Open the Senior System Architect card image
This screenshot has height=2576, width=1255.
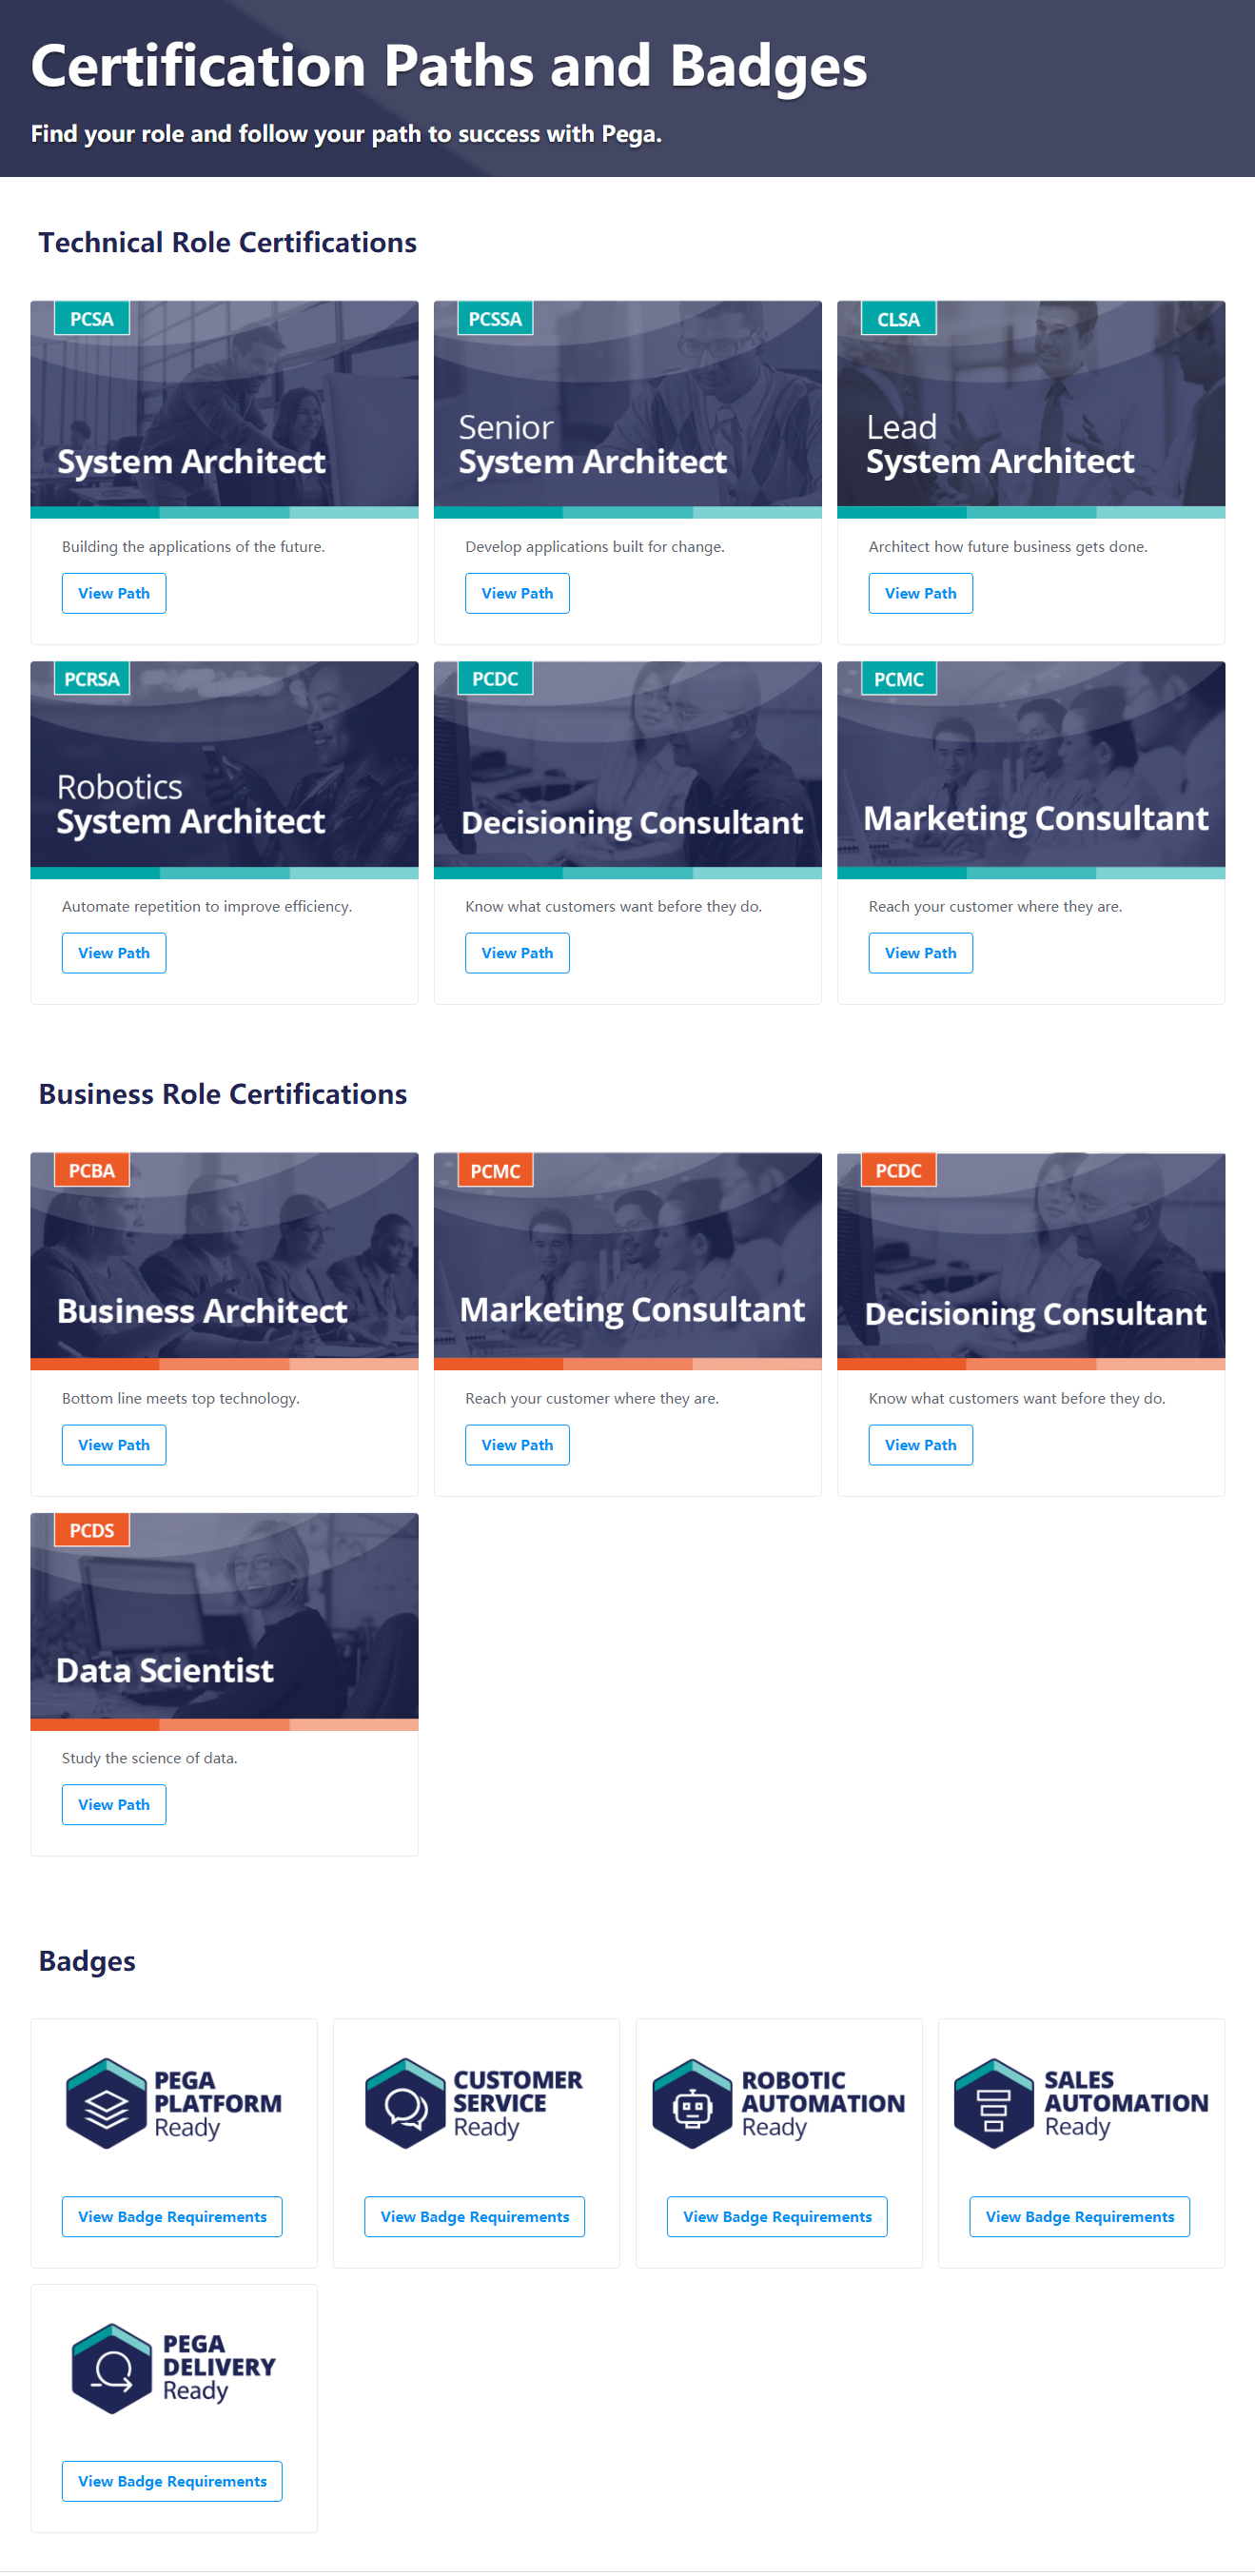click(627, 410)
